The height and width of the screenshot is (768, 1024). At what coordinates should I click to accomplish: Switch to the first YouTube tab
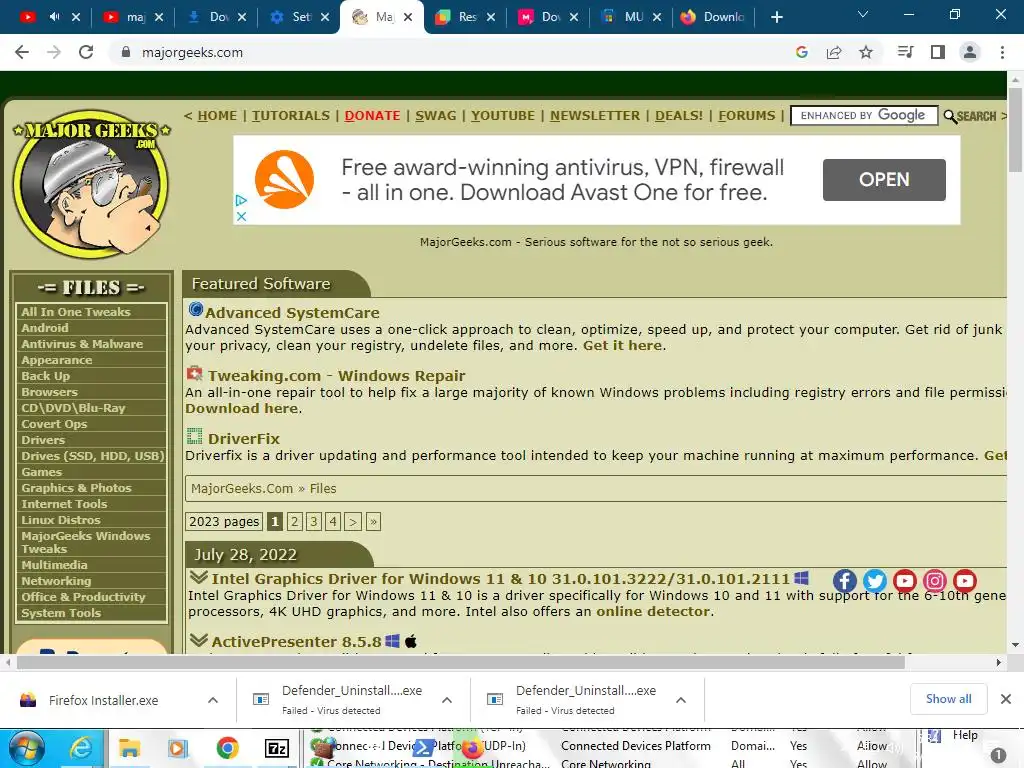pos(50,17)
